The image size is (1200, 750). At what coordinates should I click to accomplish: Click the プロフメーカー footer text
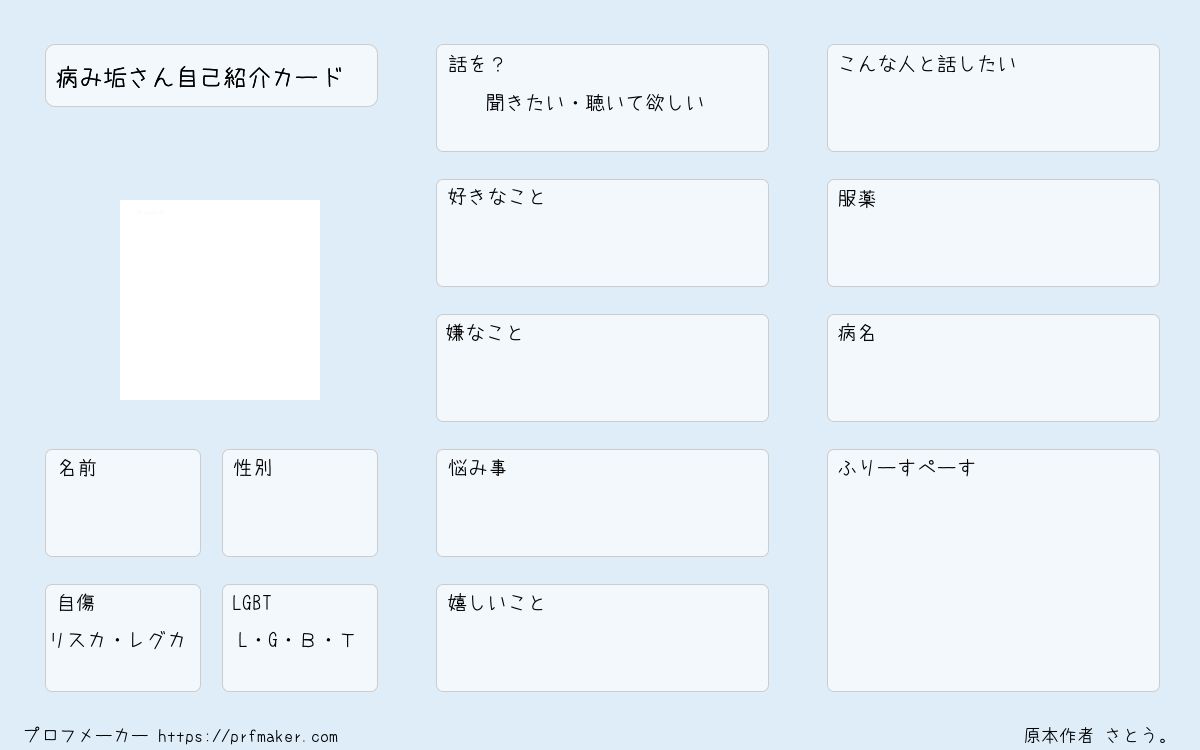pos(86,736)
